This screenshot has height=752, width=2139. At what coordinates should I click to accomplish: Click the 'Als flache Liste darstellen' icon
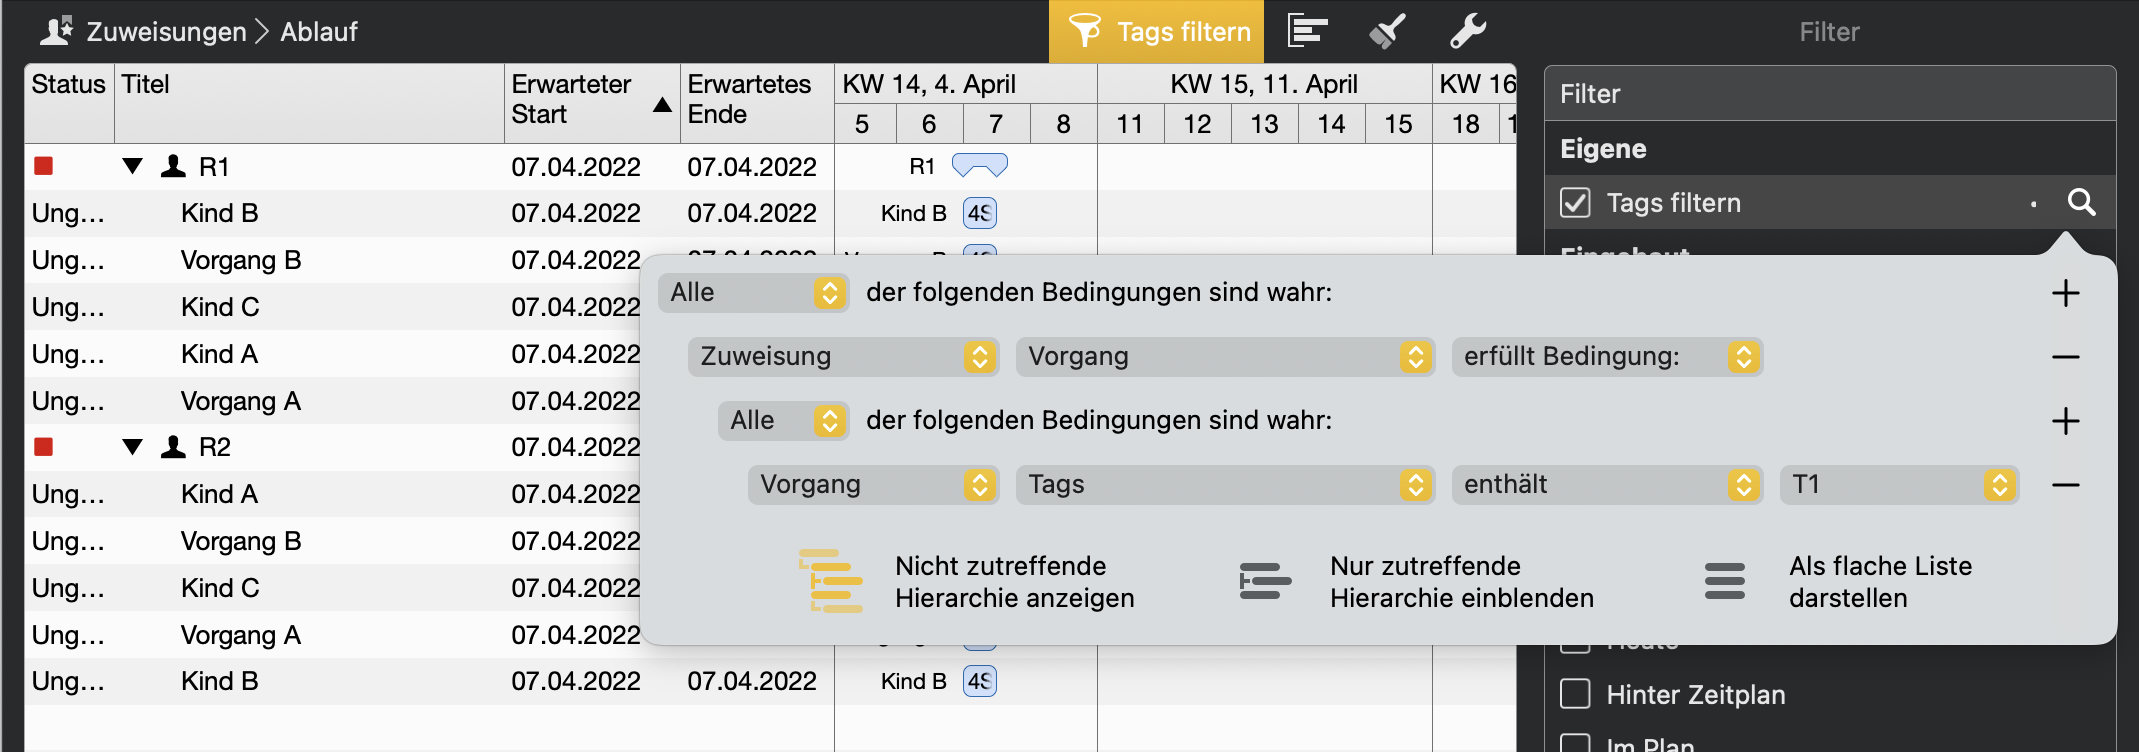point(1725,581)
